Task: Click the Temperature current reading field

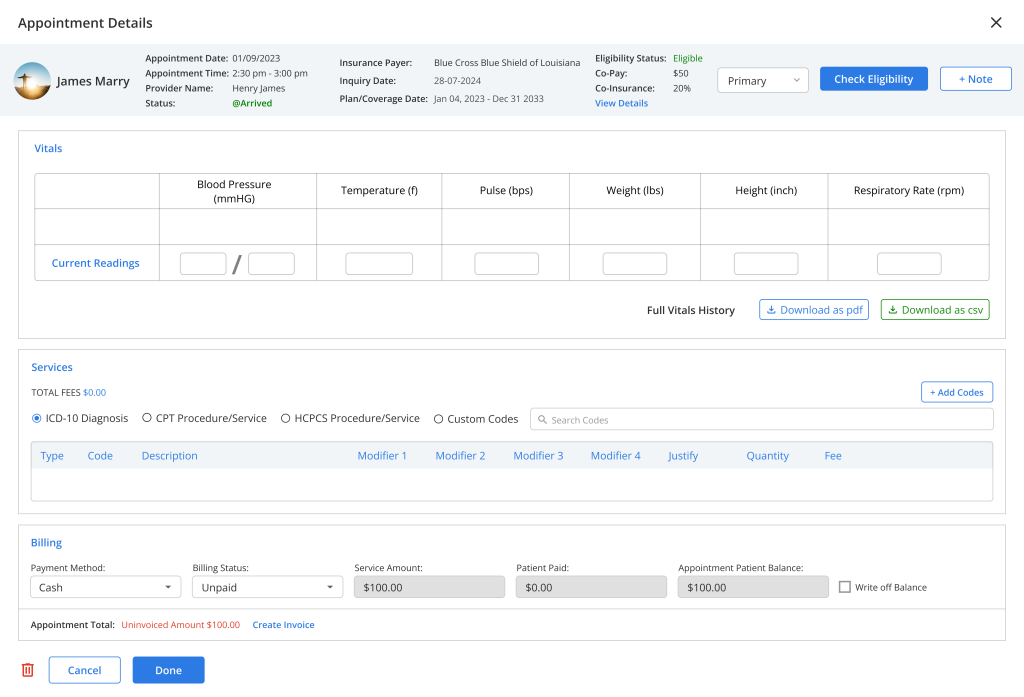Action: coord(379,264)
